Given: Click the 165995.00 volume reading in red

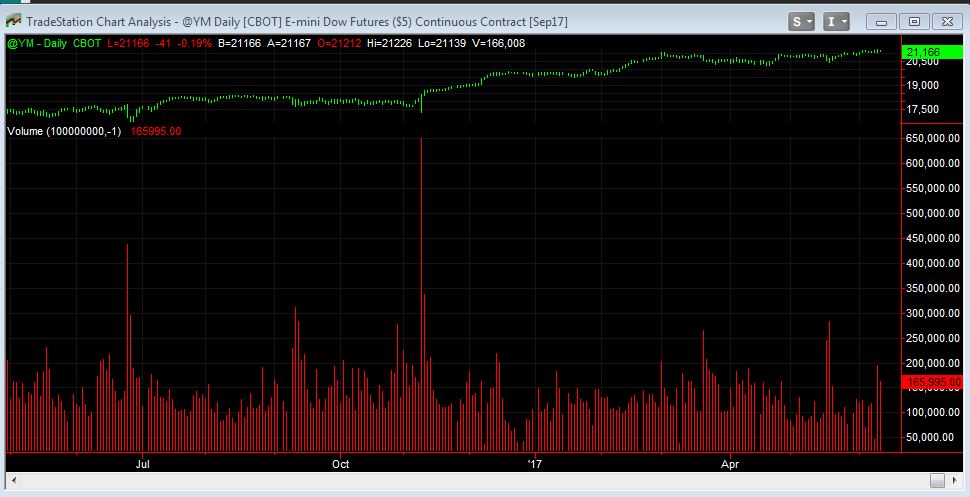Looking at the screenshot, I should click(156, 131).
